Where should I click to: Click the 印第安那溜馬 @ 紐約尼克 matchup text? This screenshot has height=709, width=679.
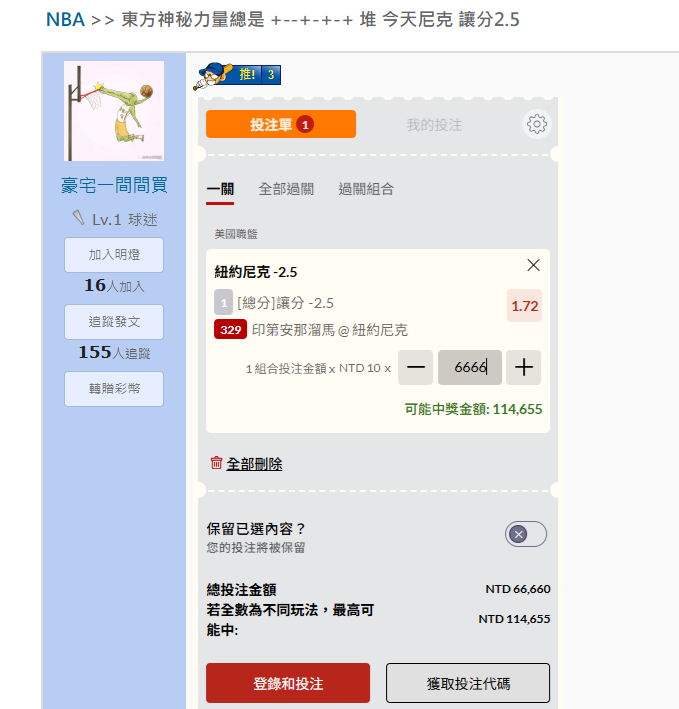click(330, 330)
